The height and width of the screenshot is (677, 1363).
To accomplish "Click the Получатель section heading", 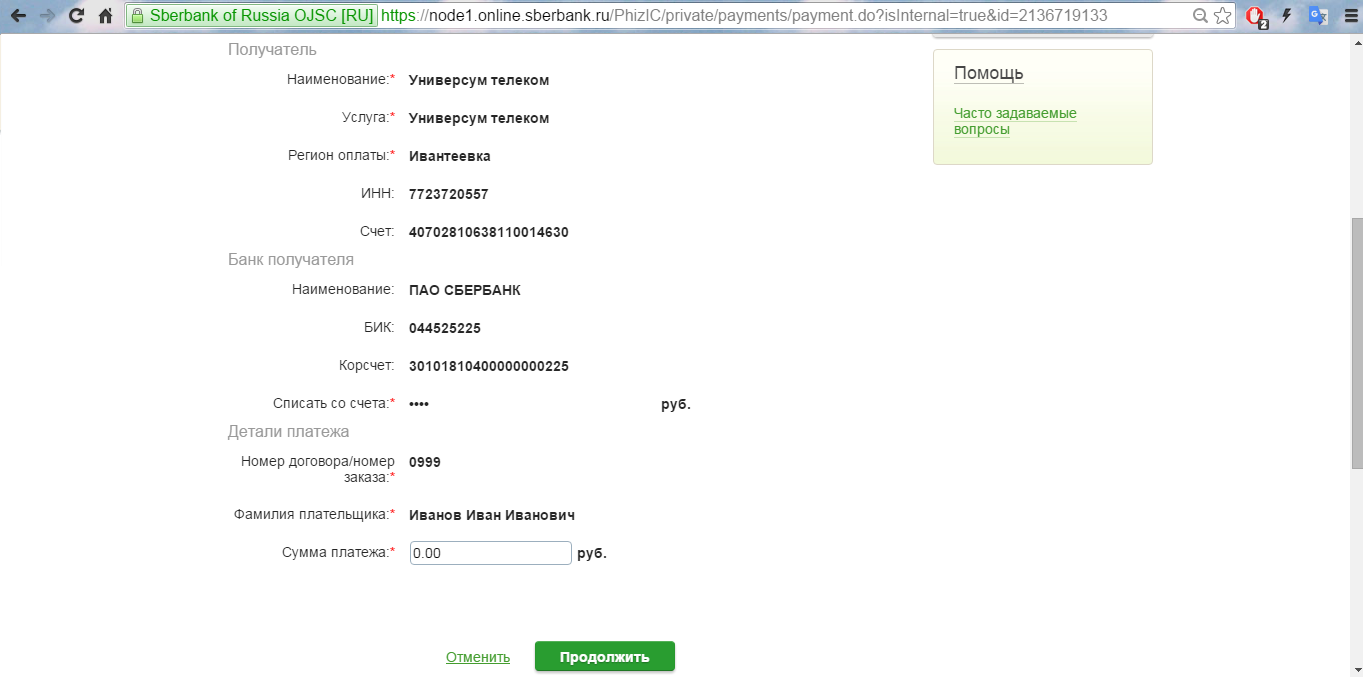I will click(x=272, y=49).
